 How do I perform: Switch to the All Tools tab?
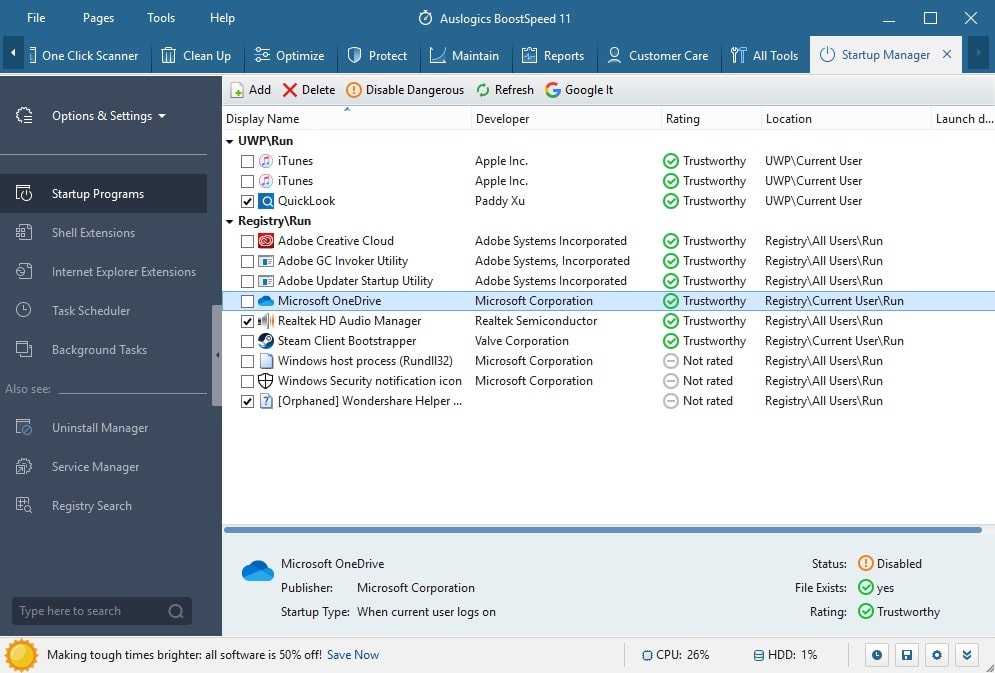764,56
